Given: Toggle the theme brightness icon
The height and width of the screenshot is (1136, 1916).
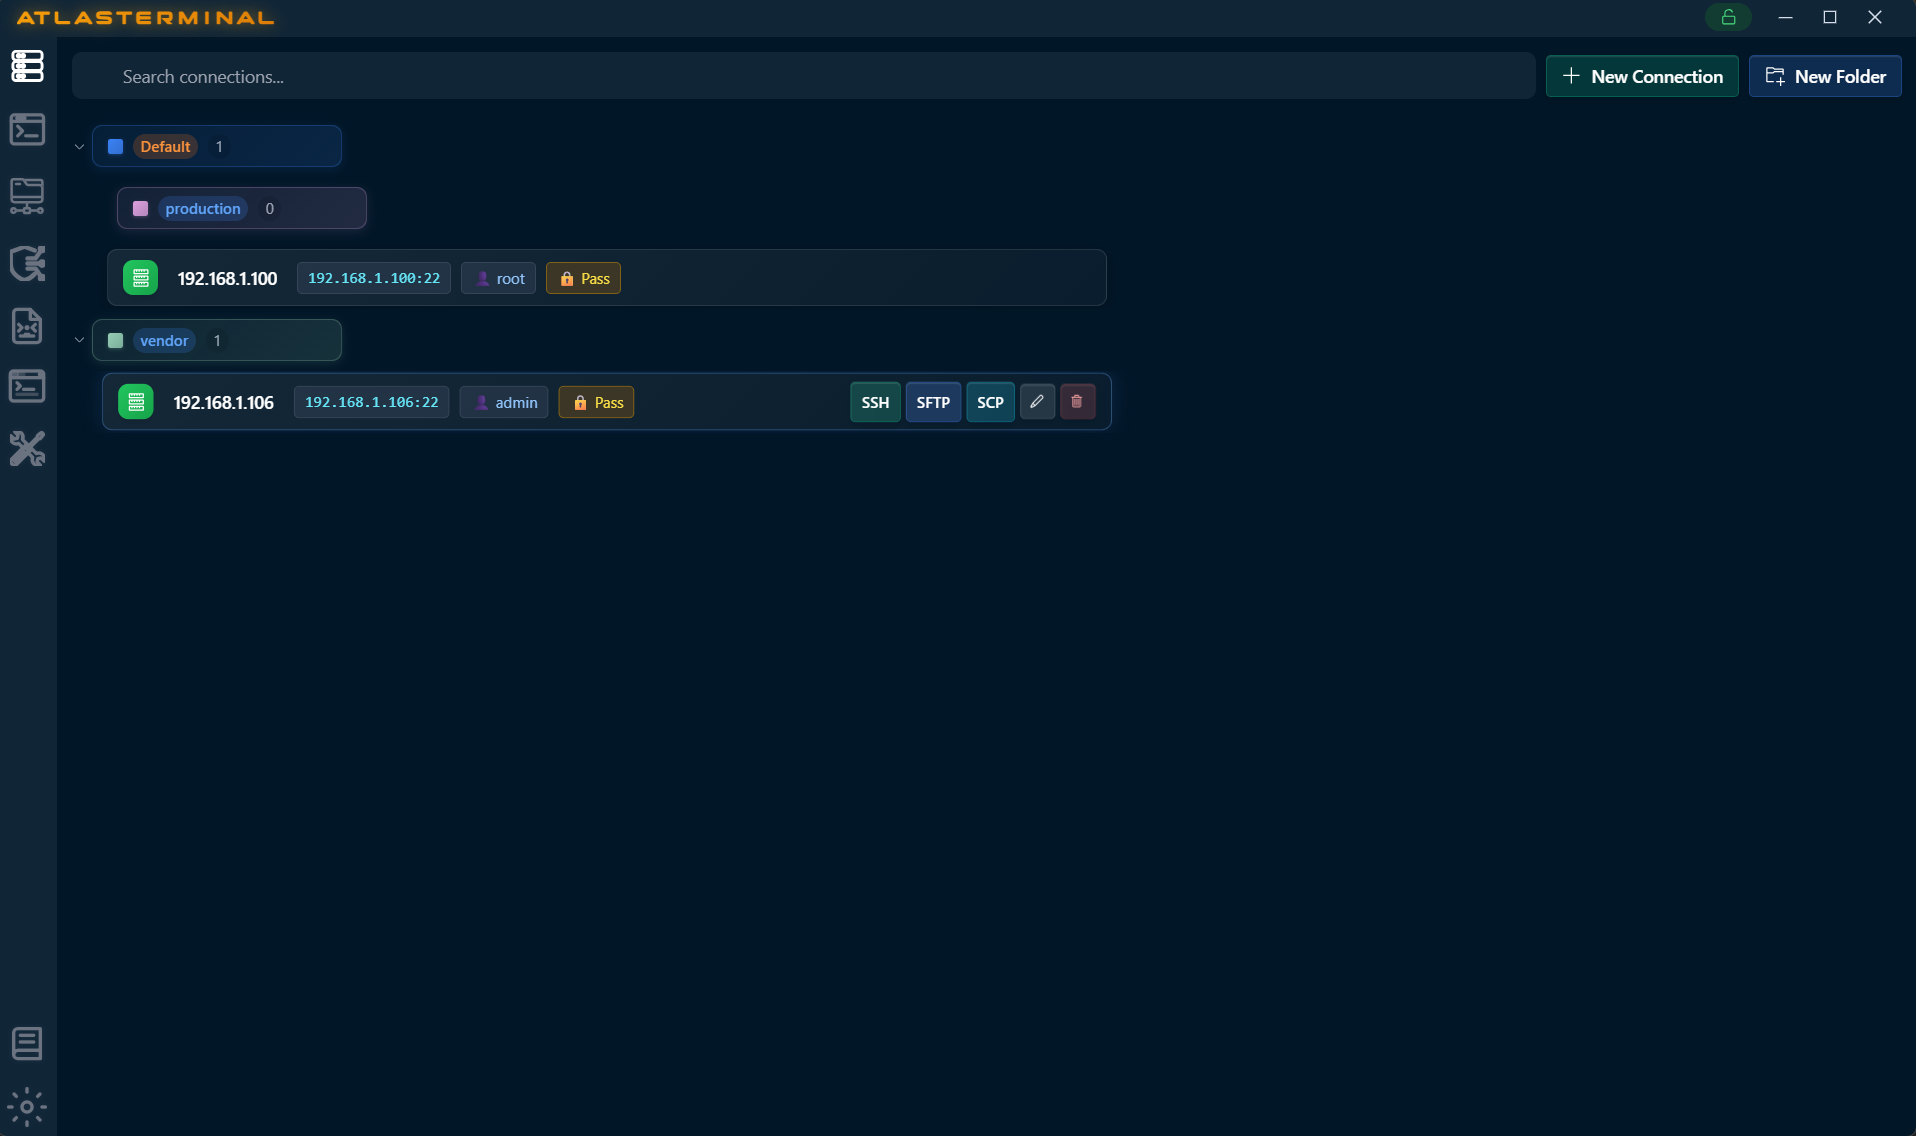Looking at the screenshot, I should (27, 1106).
